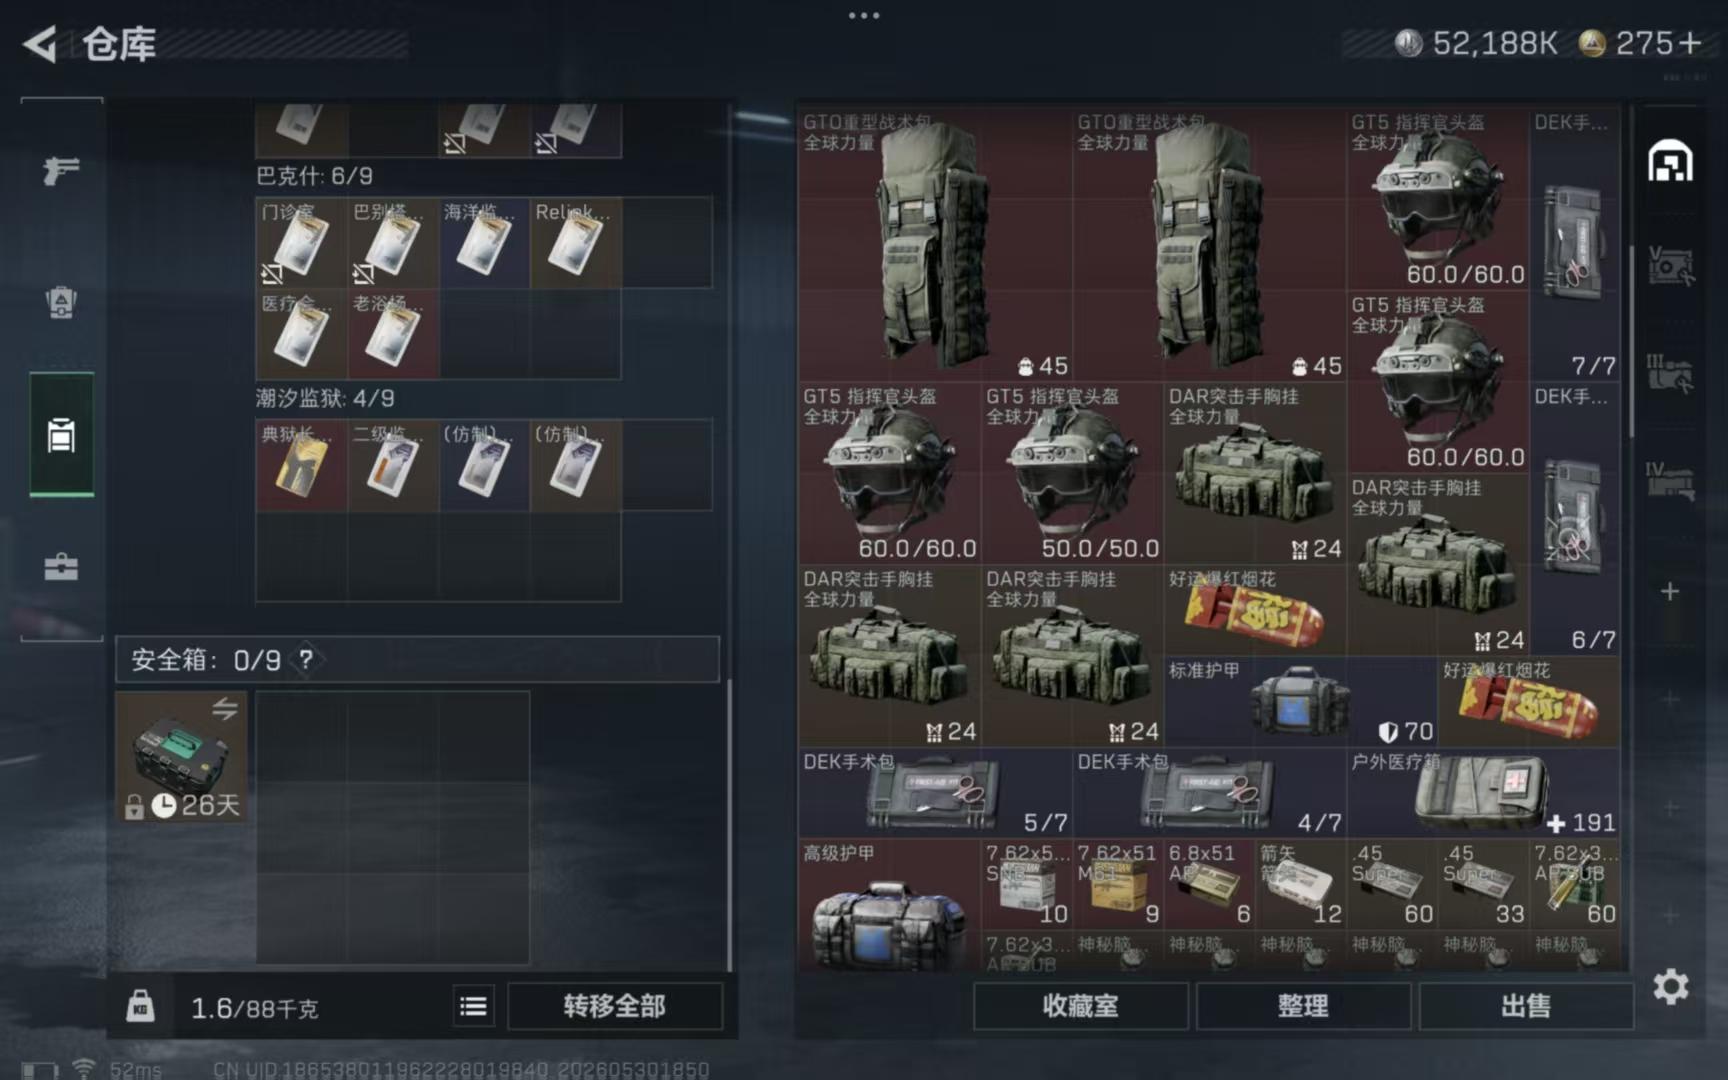Open settings gear icon at bottom right
Image resolution: width=1728 pixels, height=1080 pixels.
click(x=1670, y=987)
